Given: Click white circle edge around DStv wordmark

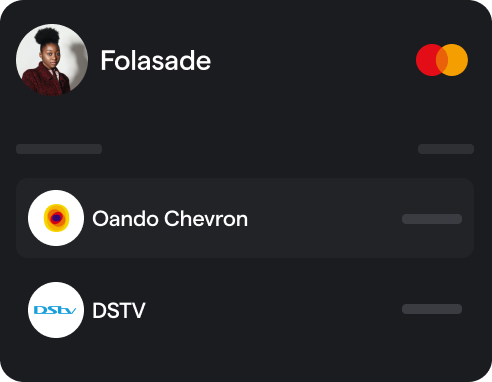Looking at the screenshot, I should 56,288.
